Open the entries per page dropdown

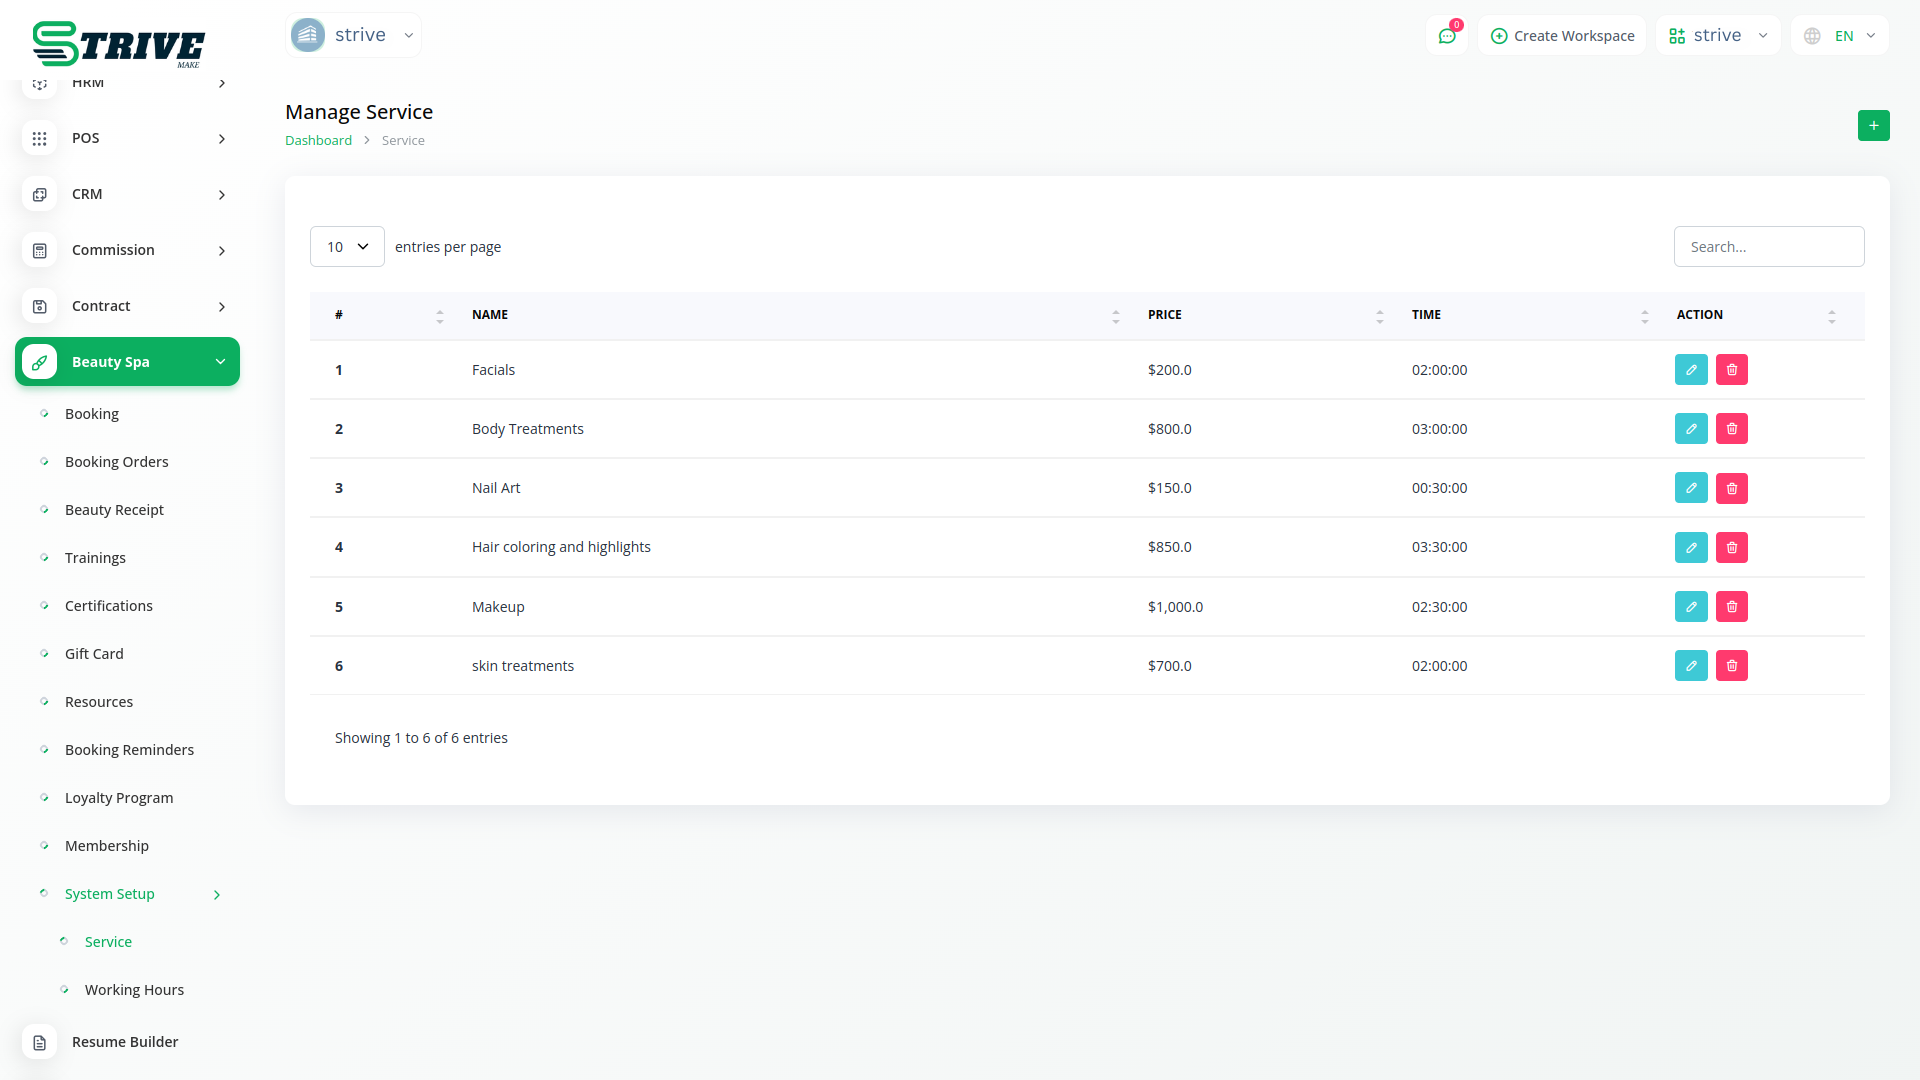(x=347, y=247)
